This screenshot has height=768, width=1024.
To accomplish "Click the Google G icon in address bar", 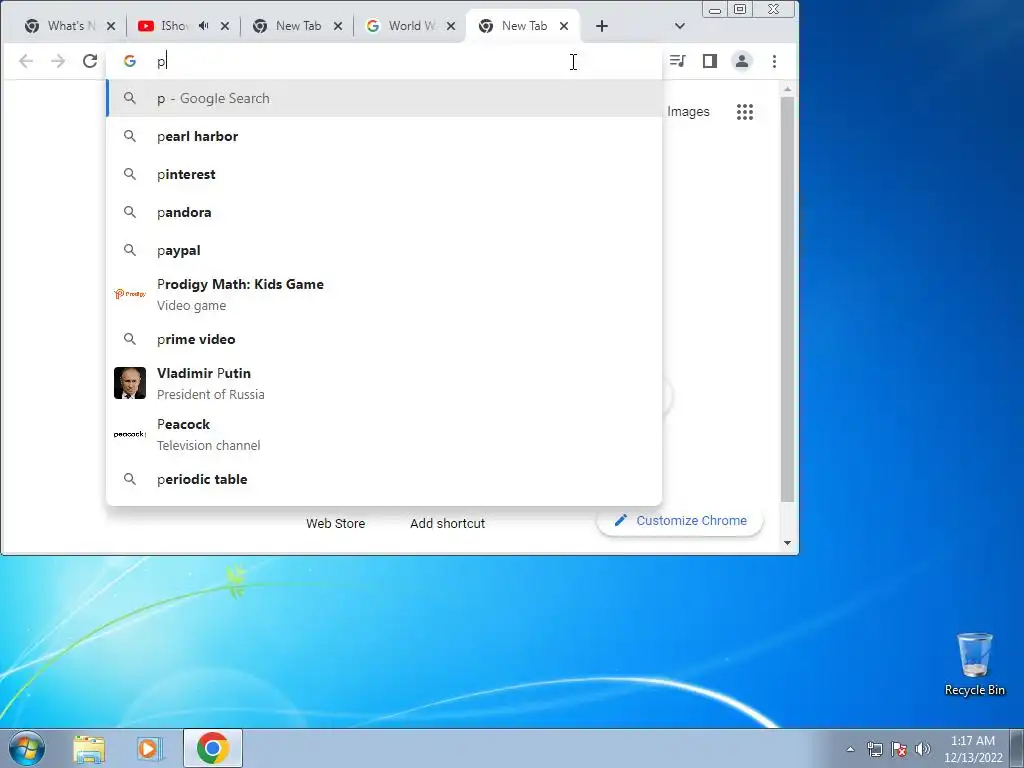I will tap(130, 61).
